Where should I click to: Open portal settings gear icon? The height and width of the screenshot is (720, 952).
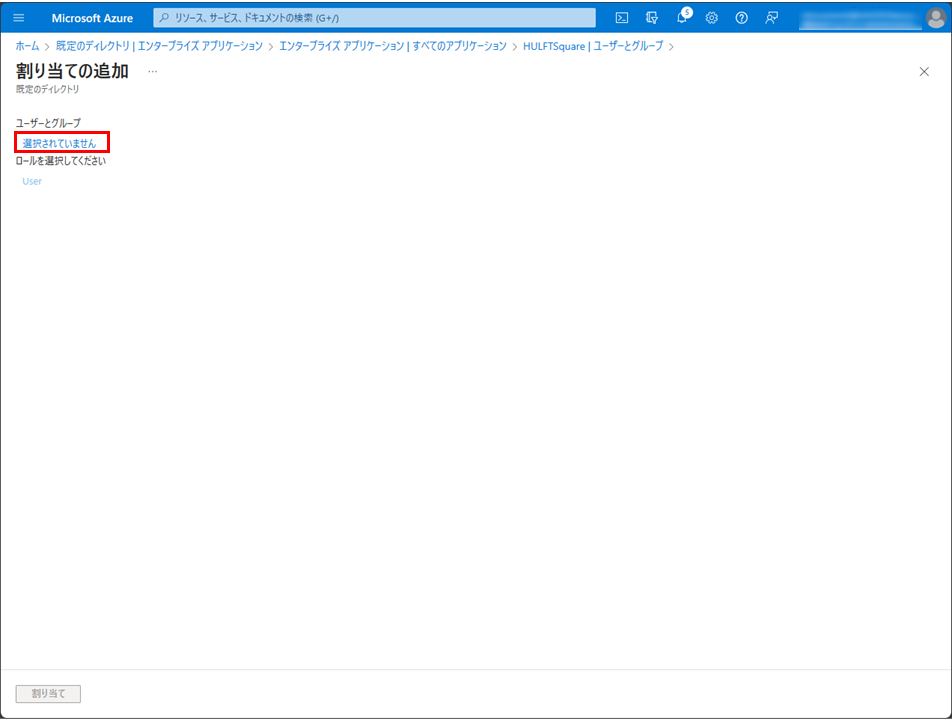click(x=712, y=18)
